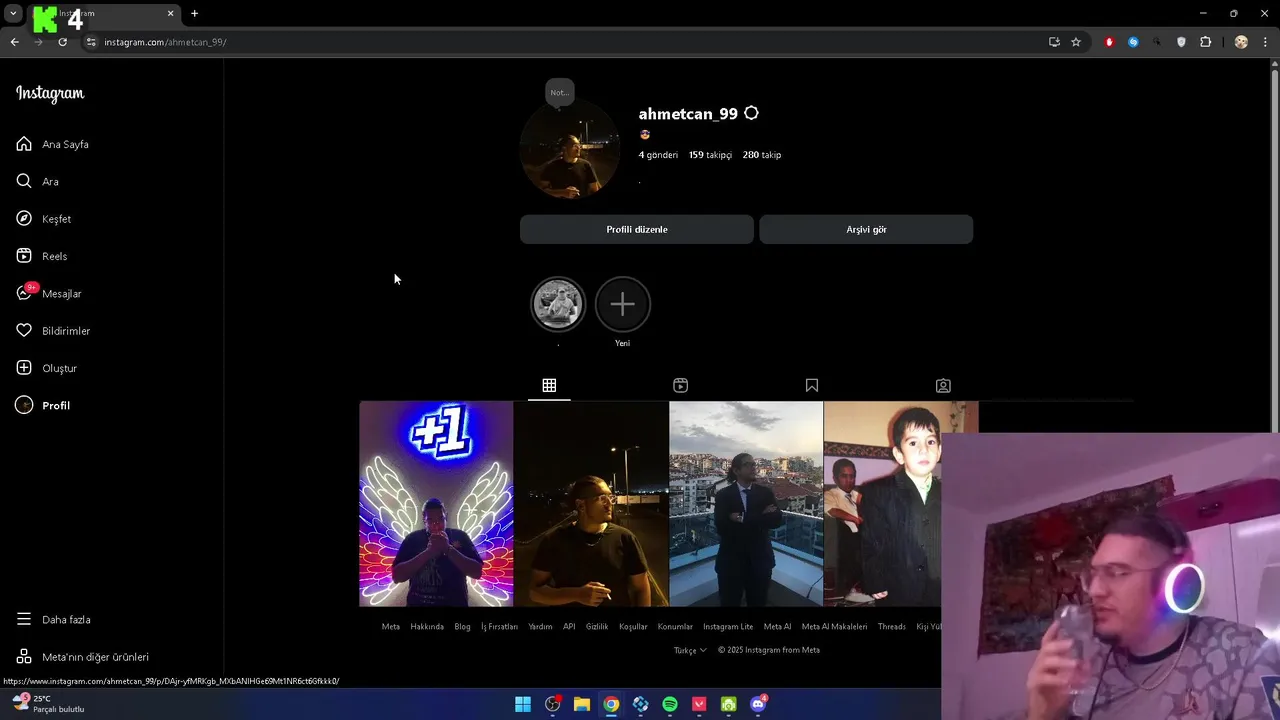The height and width of the screenshot is (720, 1280).
Task: Click the site info icon in address bar
Action: (x=91, y=42)
